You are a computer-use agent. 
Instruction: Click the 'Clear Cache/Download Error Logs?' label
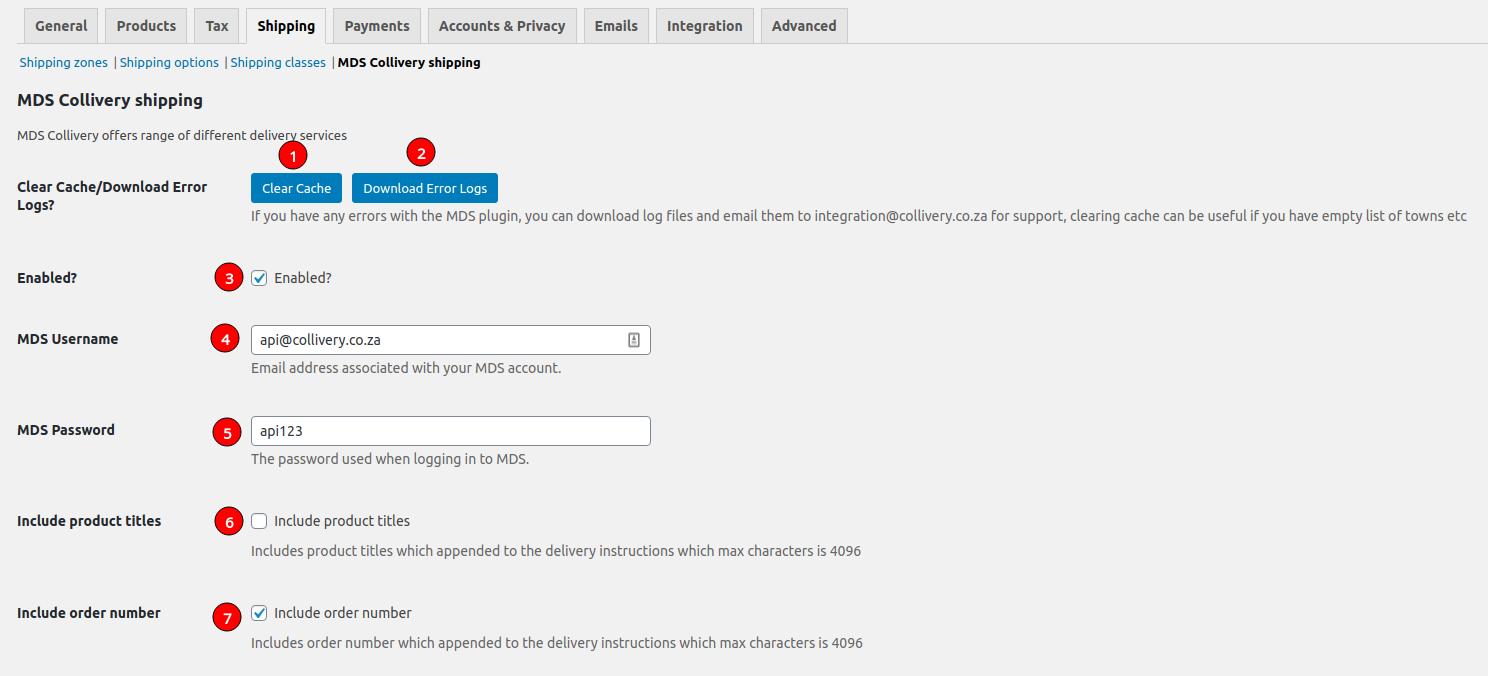click(112, 196)
